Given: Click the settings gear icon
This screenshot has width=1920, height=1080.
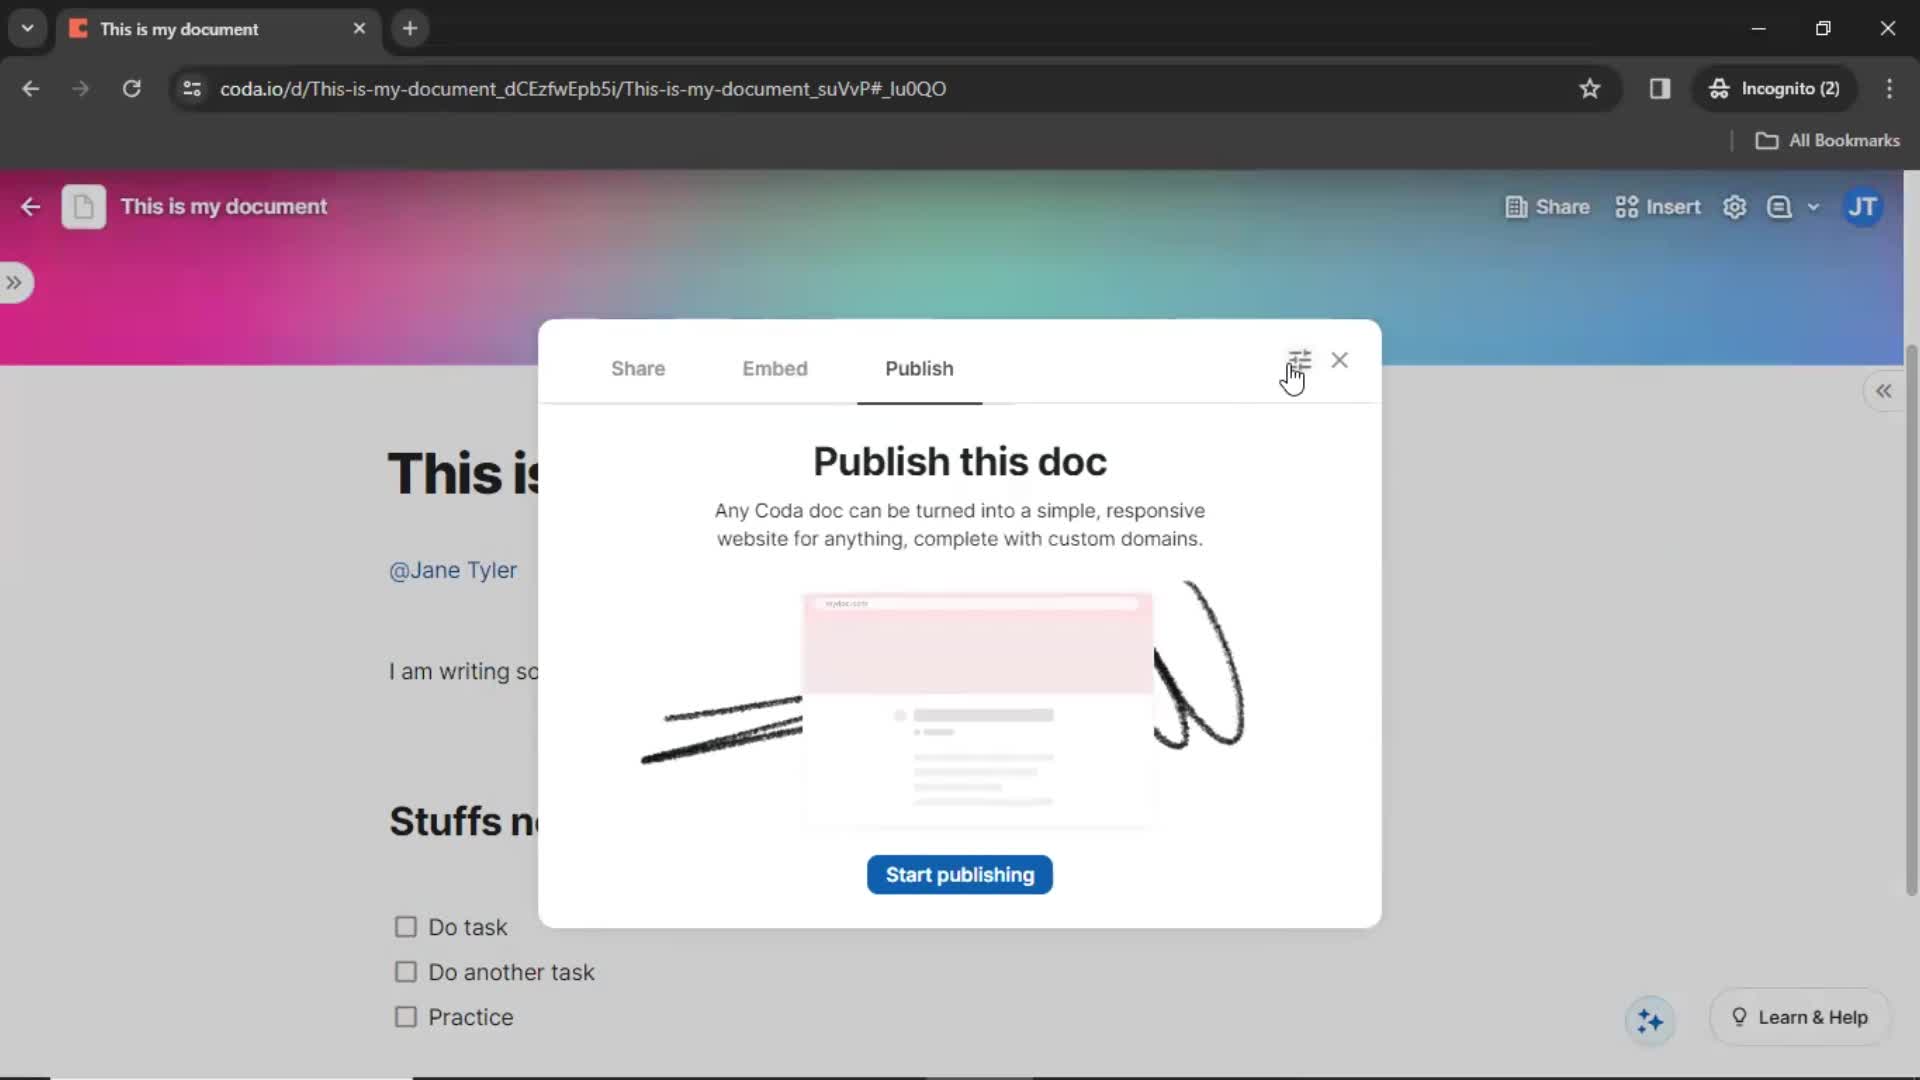Looking at the screenshot, I should pos(1735,207).
